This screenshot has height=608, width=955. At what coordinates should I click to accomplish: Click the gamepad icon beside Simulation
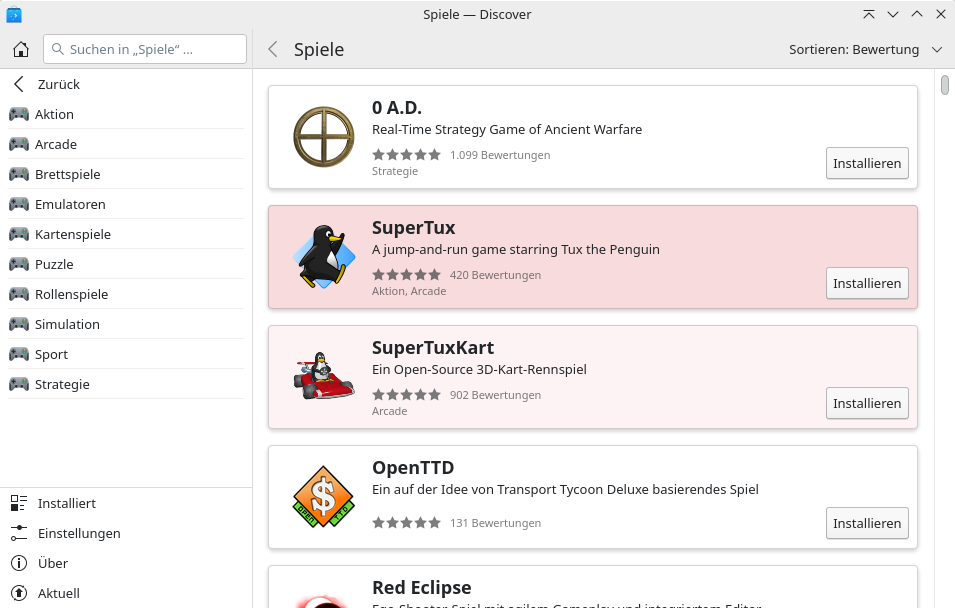tap(19, 323)
